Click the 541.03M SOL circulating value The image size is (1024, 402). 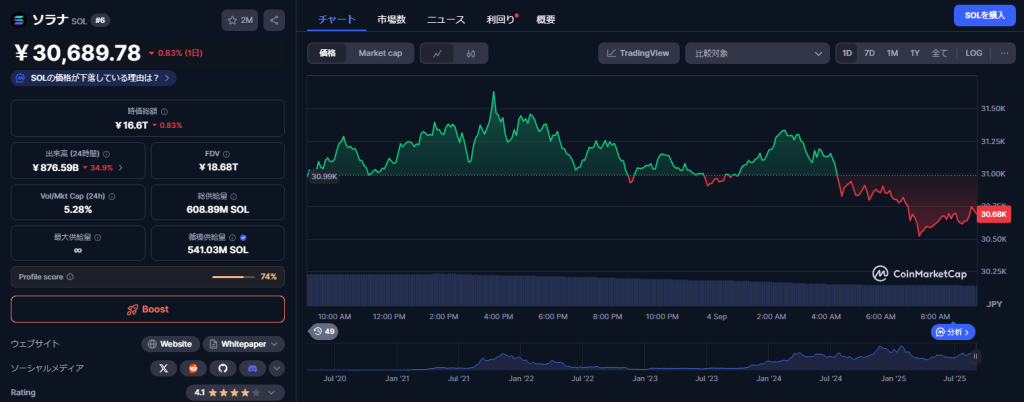pyautogui.click(x=218, y=250)
